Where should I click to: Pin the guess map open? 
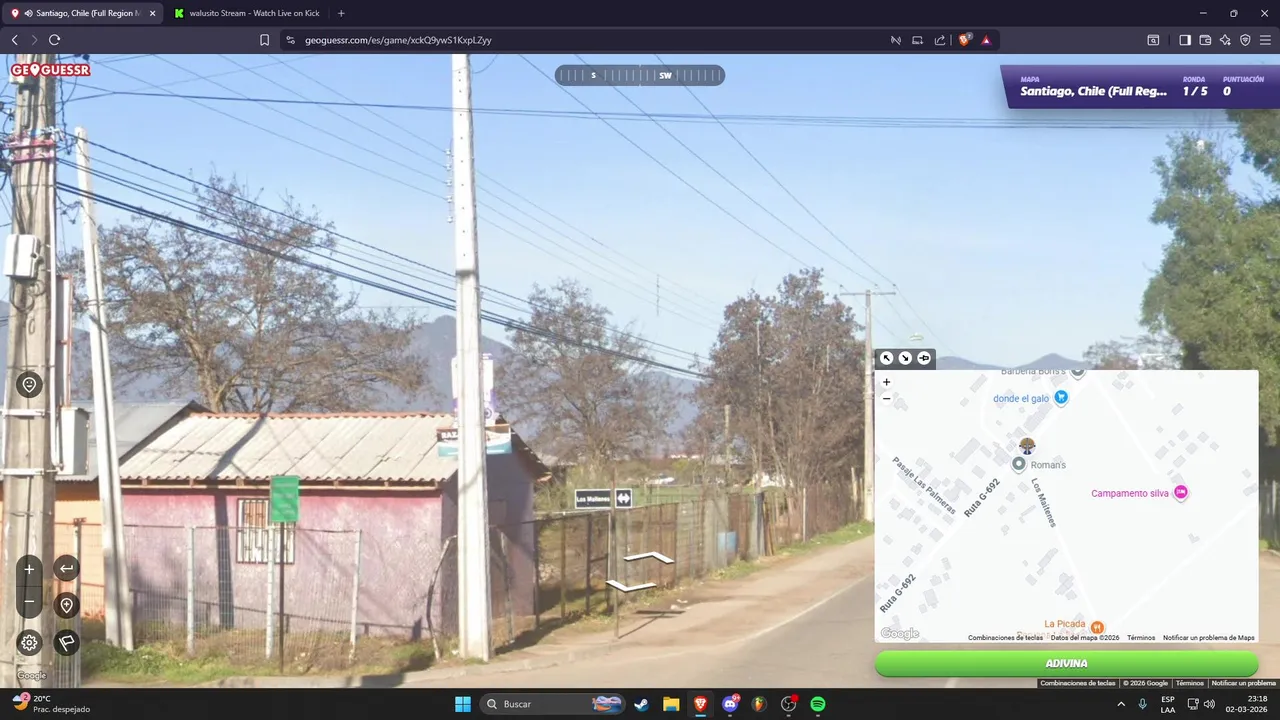click(x=924, y=358)
